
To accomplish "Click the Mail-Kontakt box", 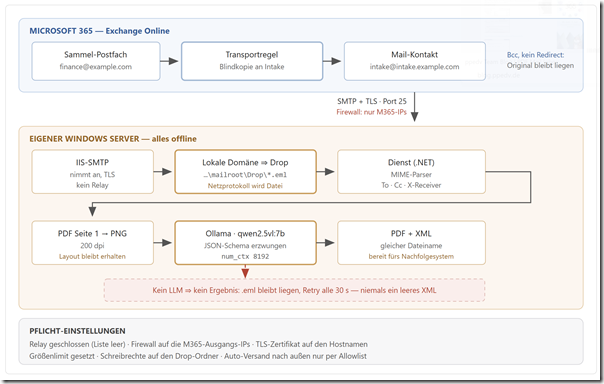I will [x=414, y=61].
